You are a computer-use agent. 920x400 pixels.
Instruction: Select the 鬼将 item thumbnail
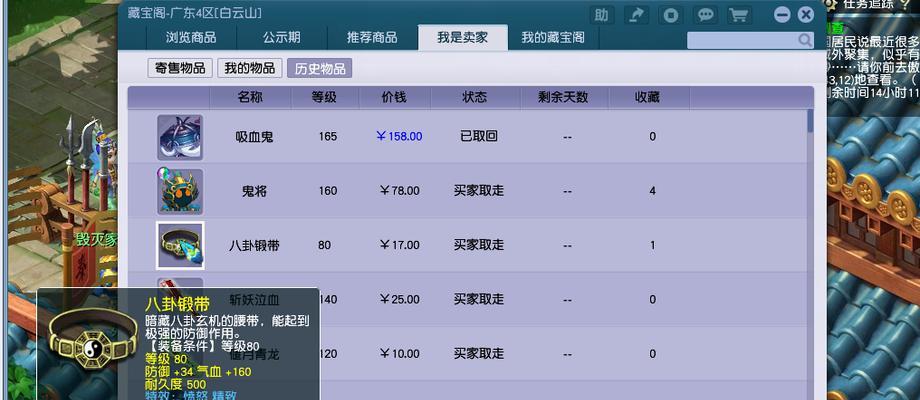coord(180,191)
